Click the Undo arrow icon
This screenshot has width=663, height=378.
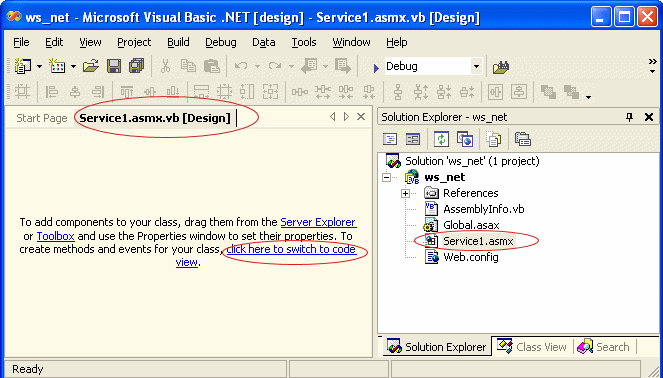point(241,66)
